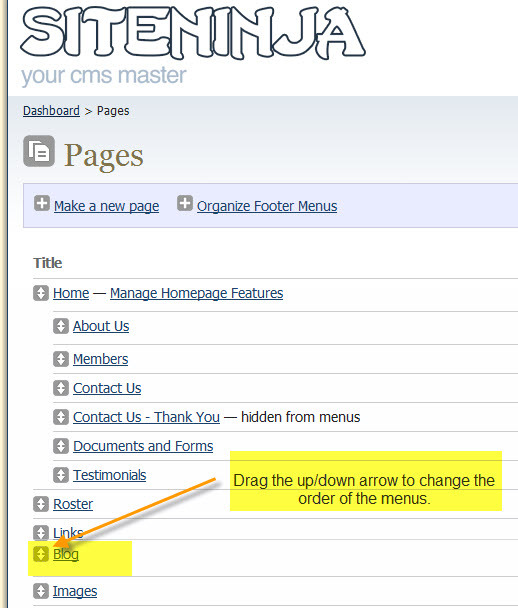Click the up/down arrow icon beside About Us
Viewport: 518px width, 608px height.
[61, 326]
